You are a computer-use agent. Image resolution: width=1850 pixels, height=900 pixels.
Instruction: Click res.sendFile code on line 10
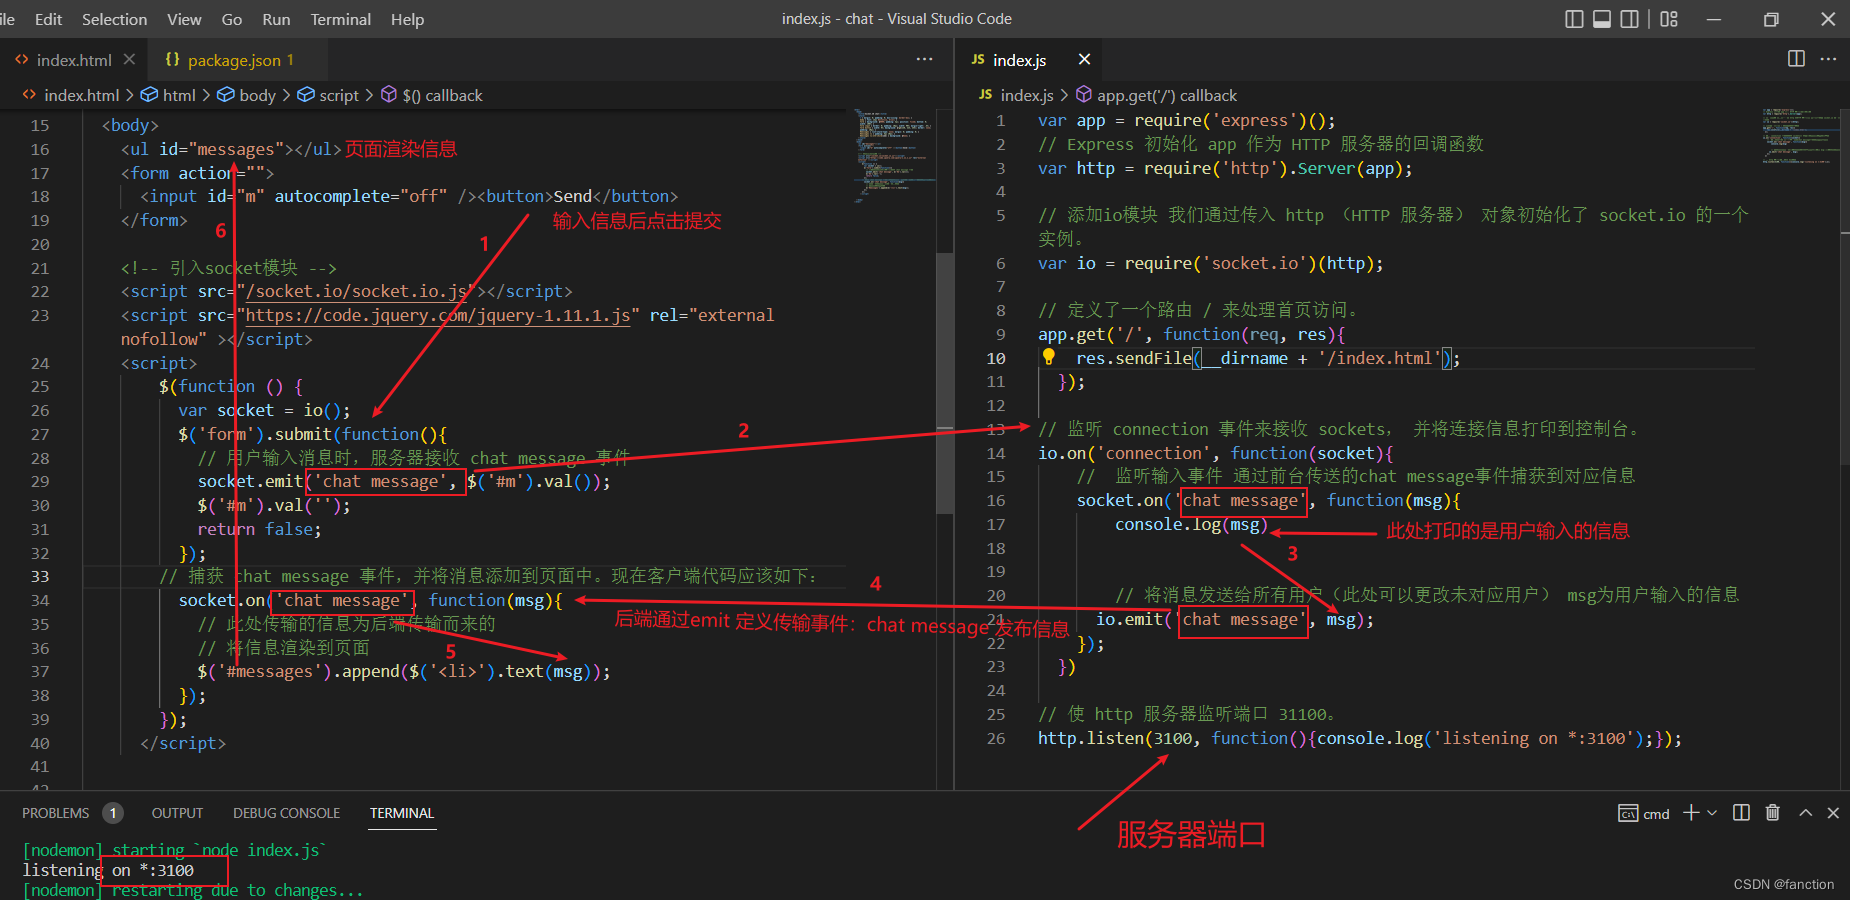[x=1267, y=358]
